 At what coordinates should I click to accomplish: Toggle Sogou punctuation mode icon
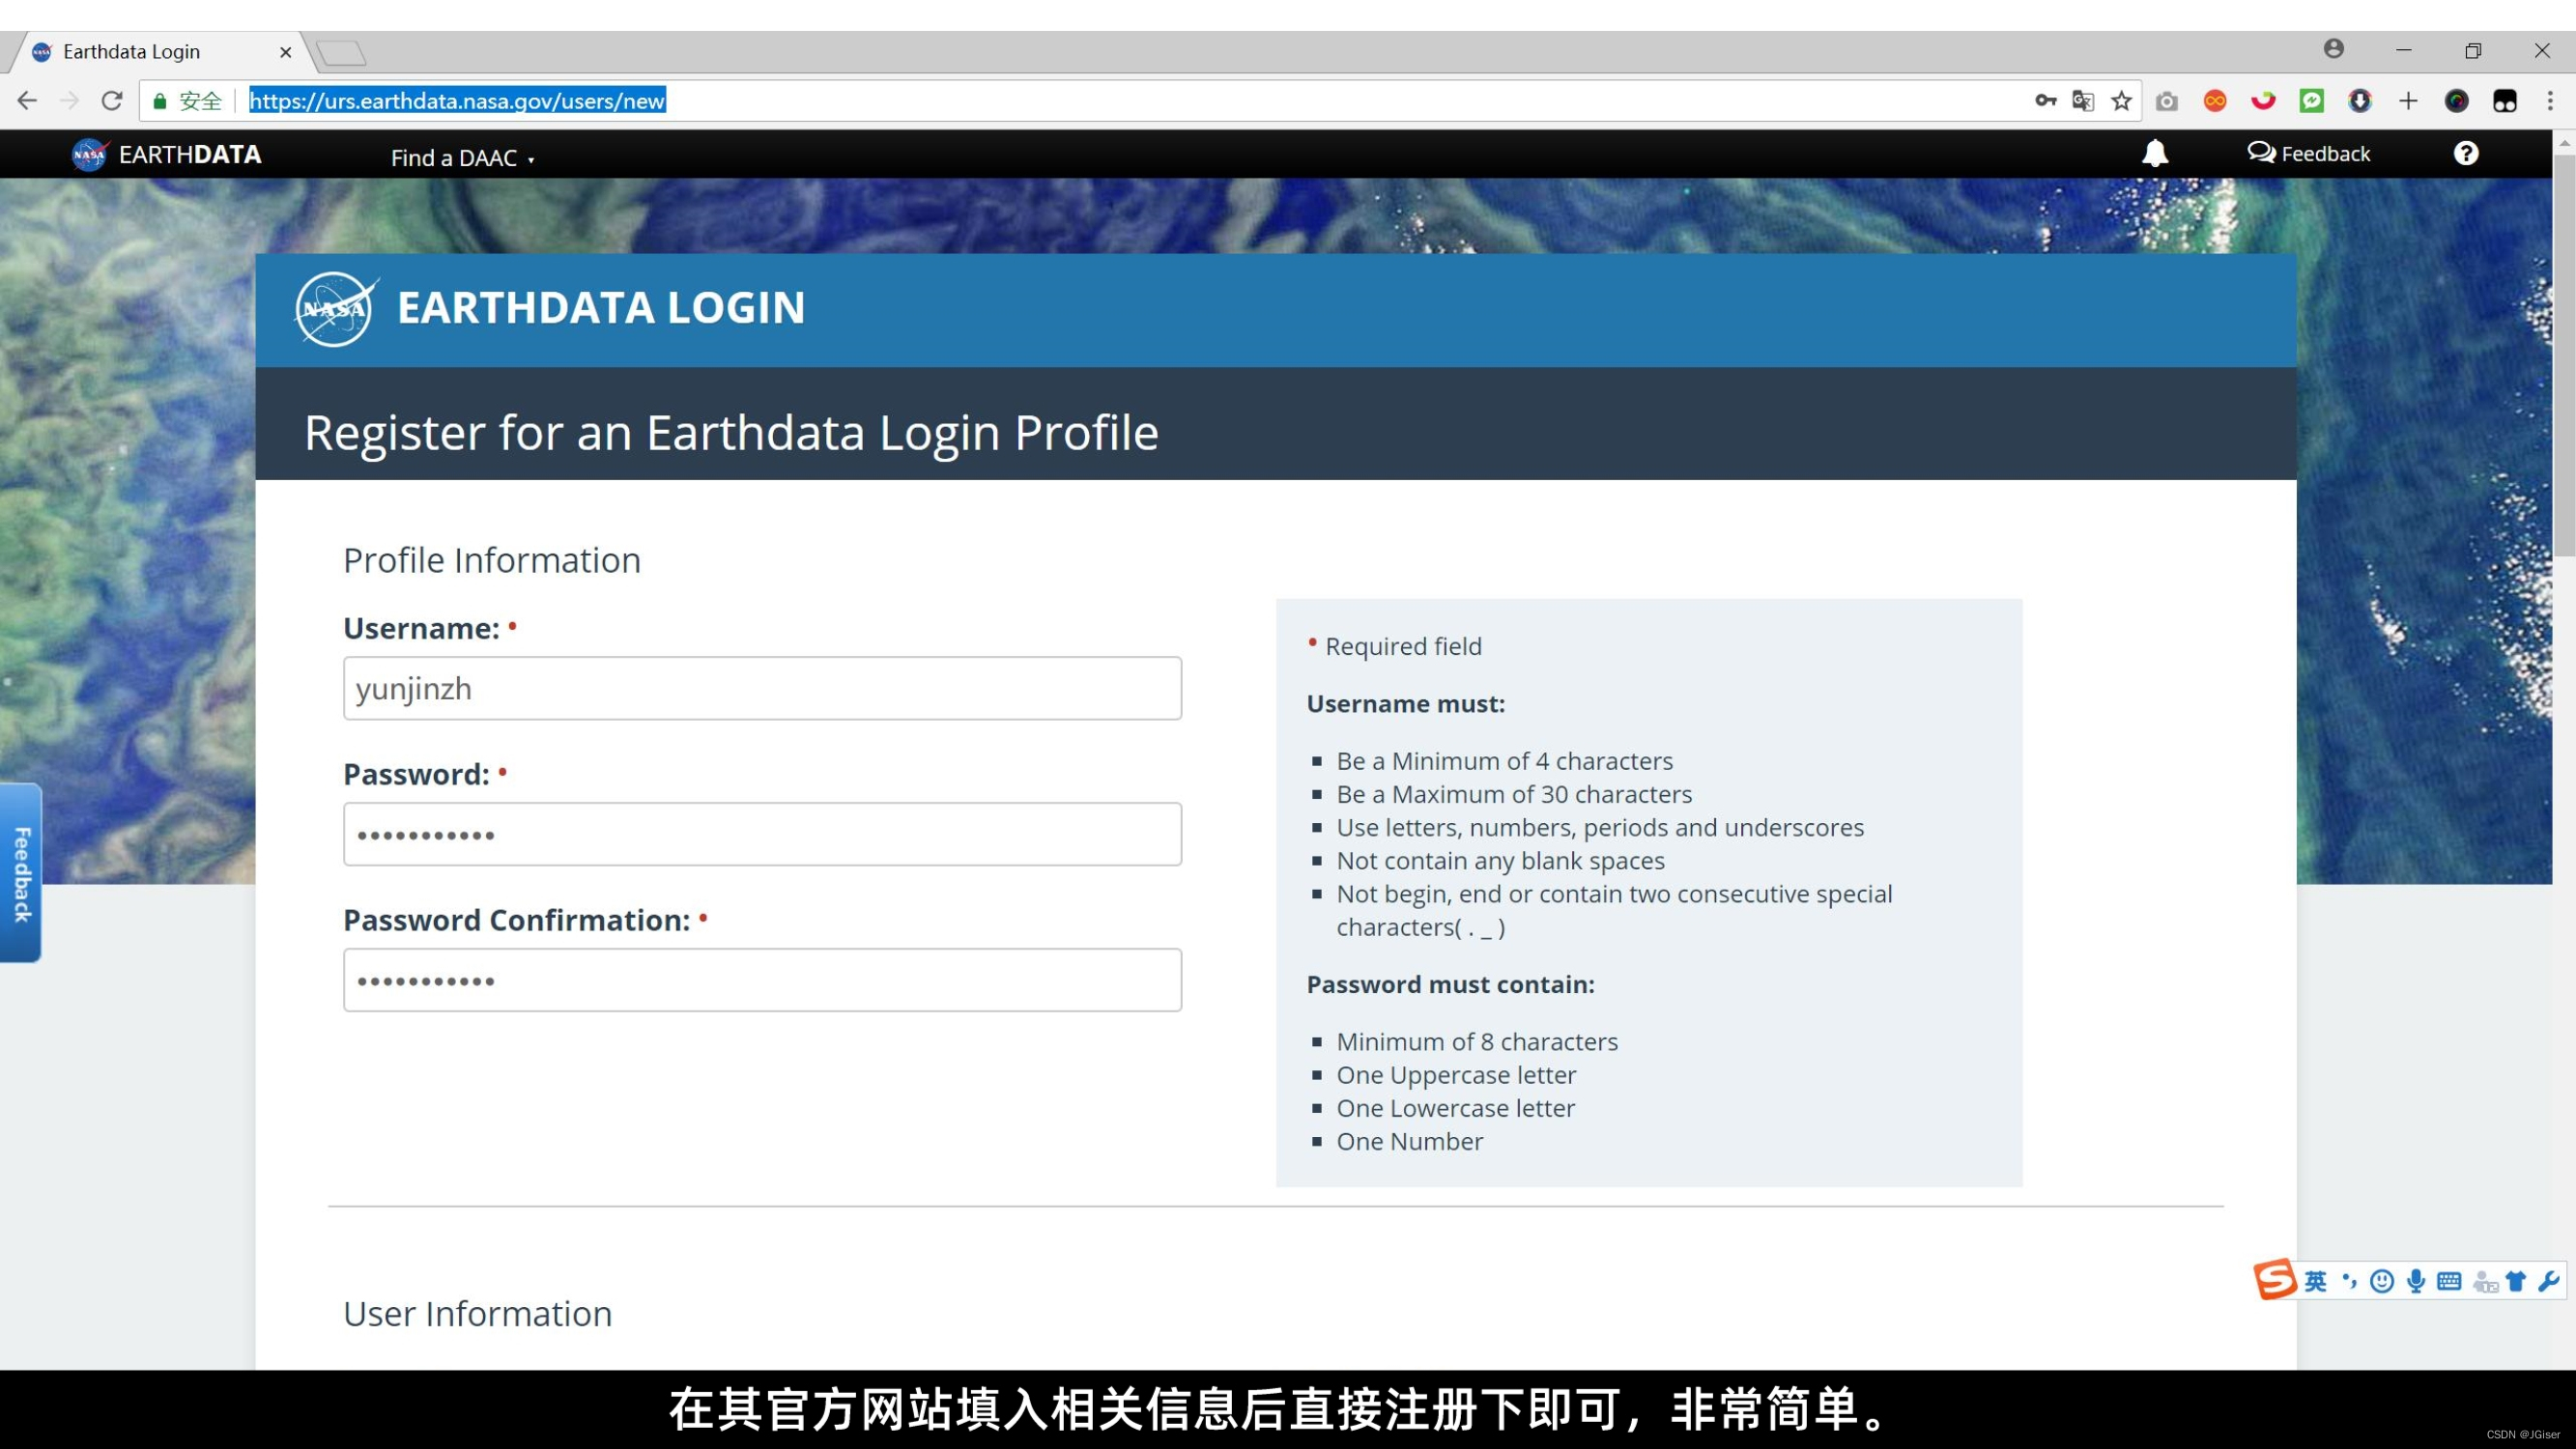2349,1281
